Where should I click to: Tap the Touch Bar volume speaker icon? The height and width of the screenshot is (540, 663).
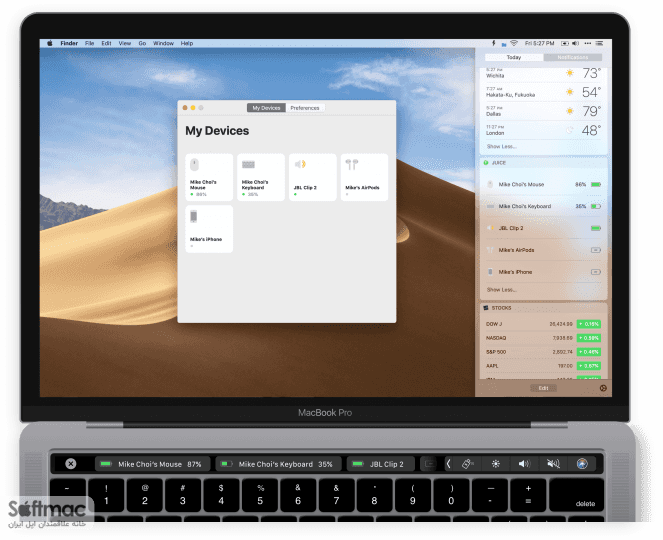click(x=524, y=464)
